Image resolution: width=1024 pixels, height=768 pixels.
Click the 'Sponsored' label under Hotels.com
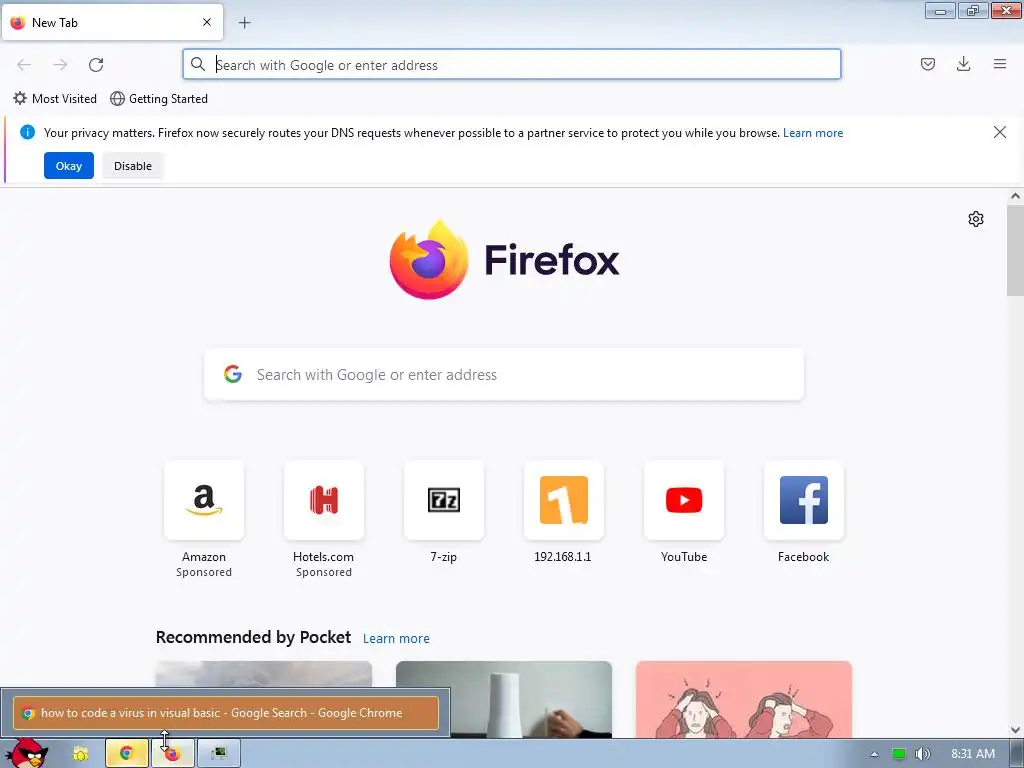coord(324,572)
